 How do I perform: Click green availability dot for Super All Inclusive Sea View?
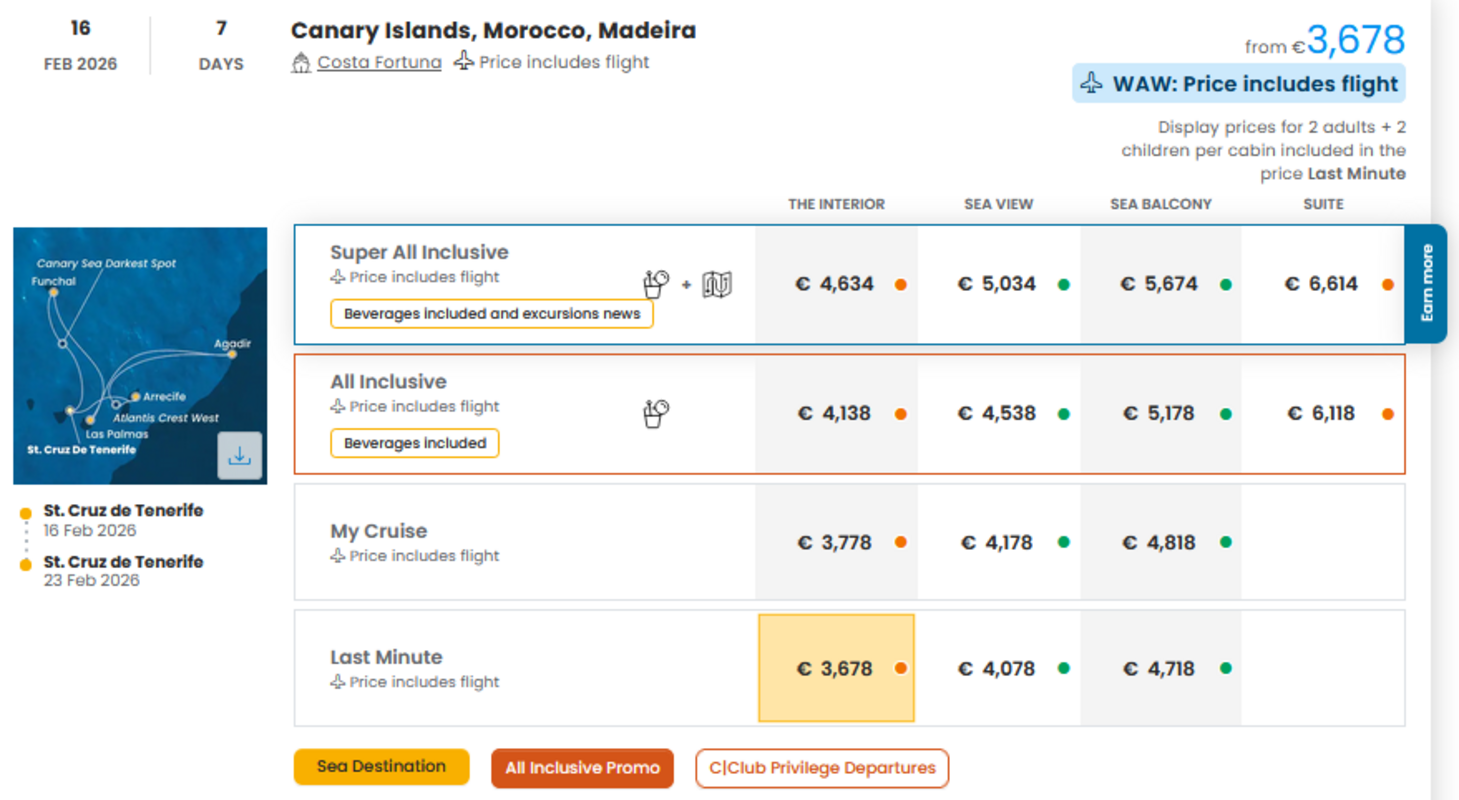(x=1063, y=285)
